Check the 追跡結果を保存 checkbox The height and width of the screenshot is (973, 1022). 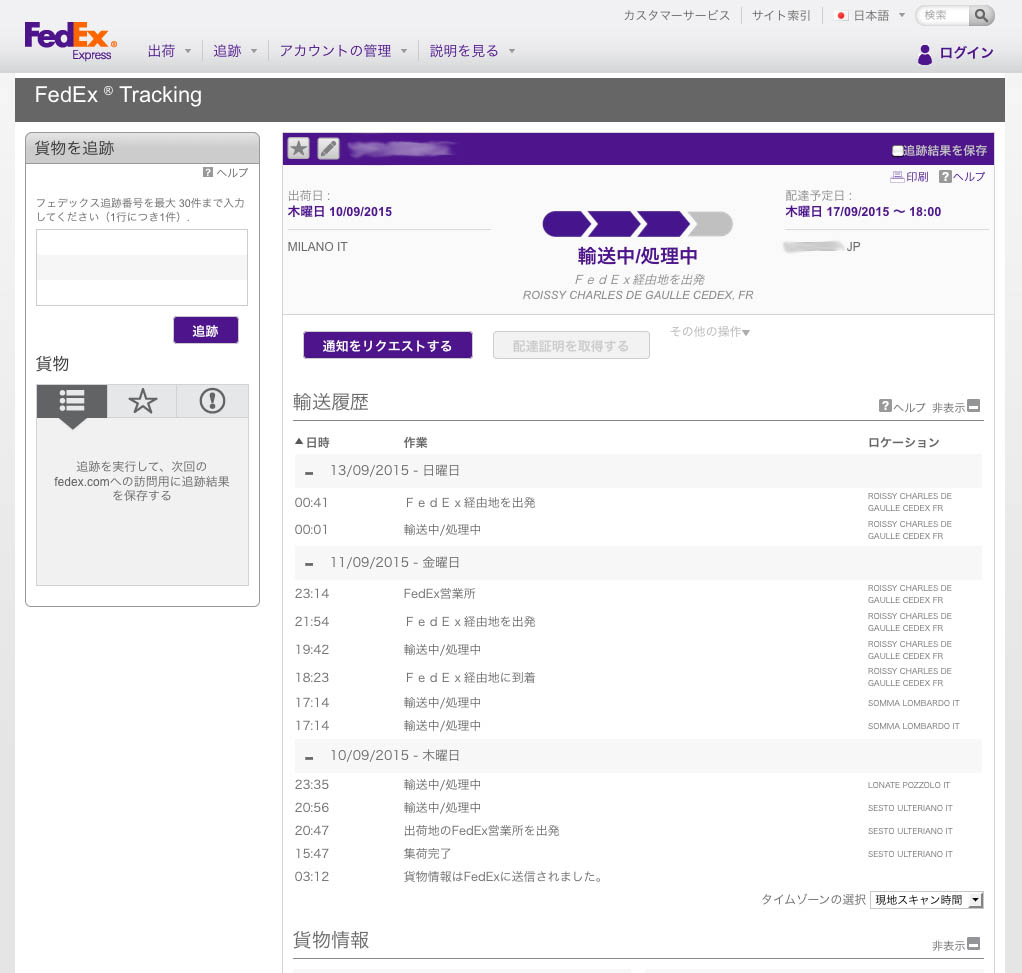pos(898,151)
